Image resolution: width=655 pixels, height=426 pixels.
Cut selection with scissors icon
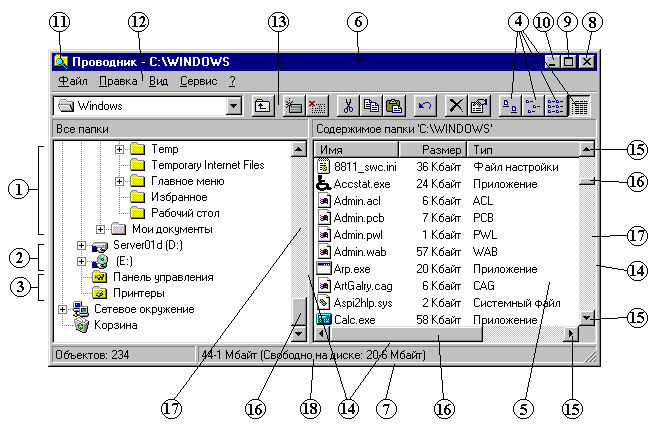point(348,106)
